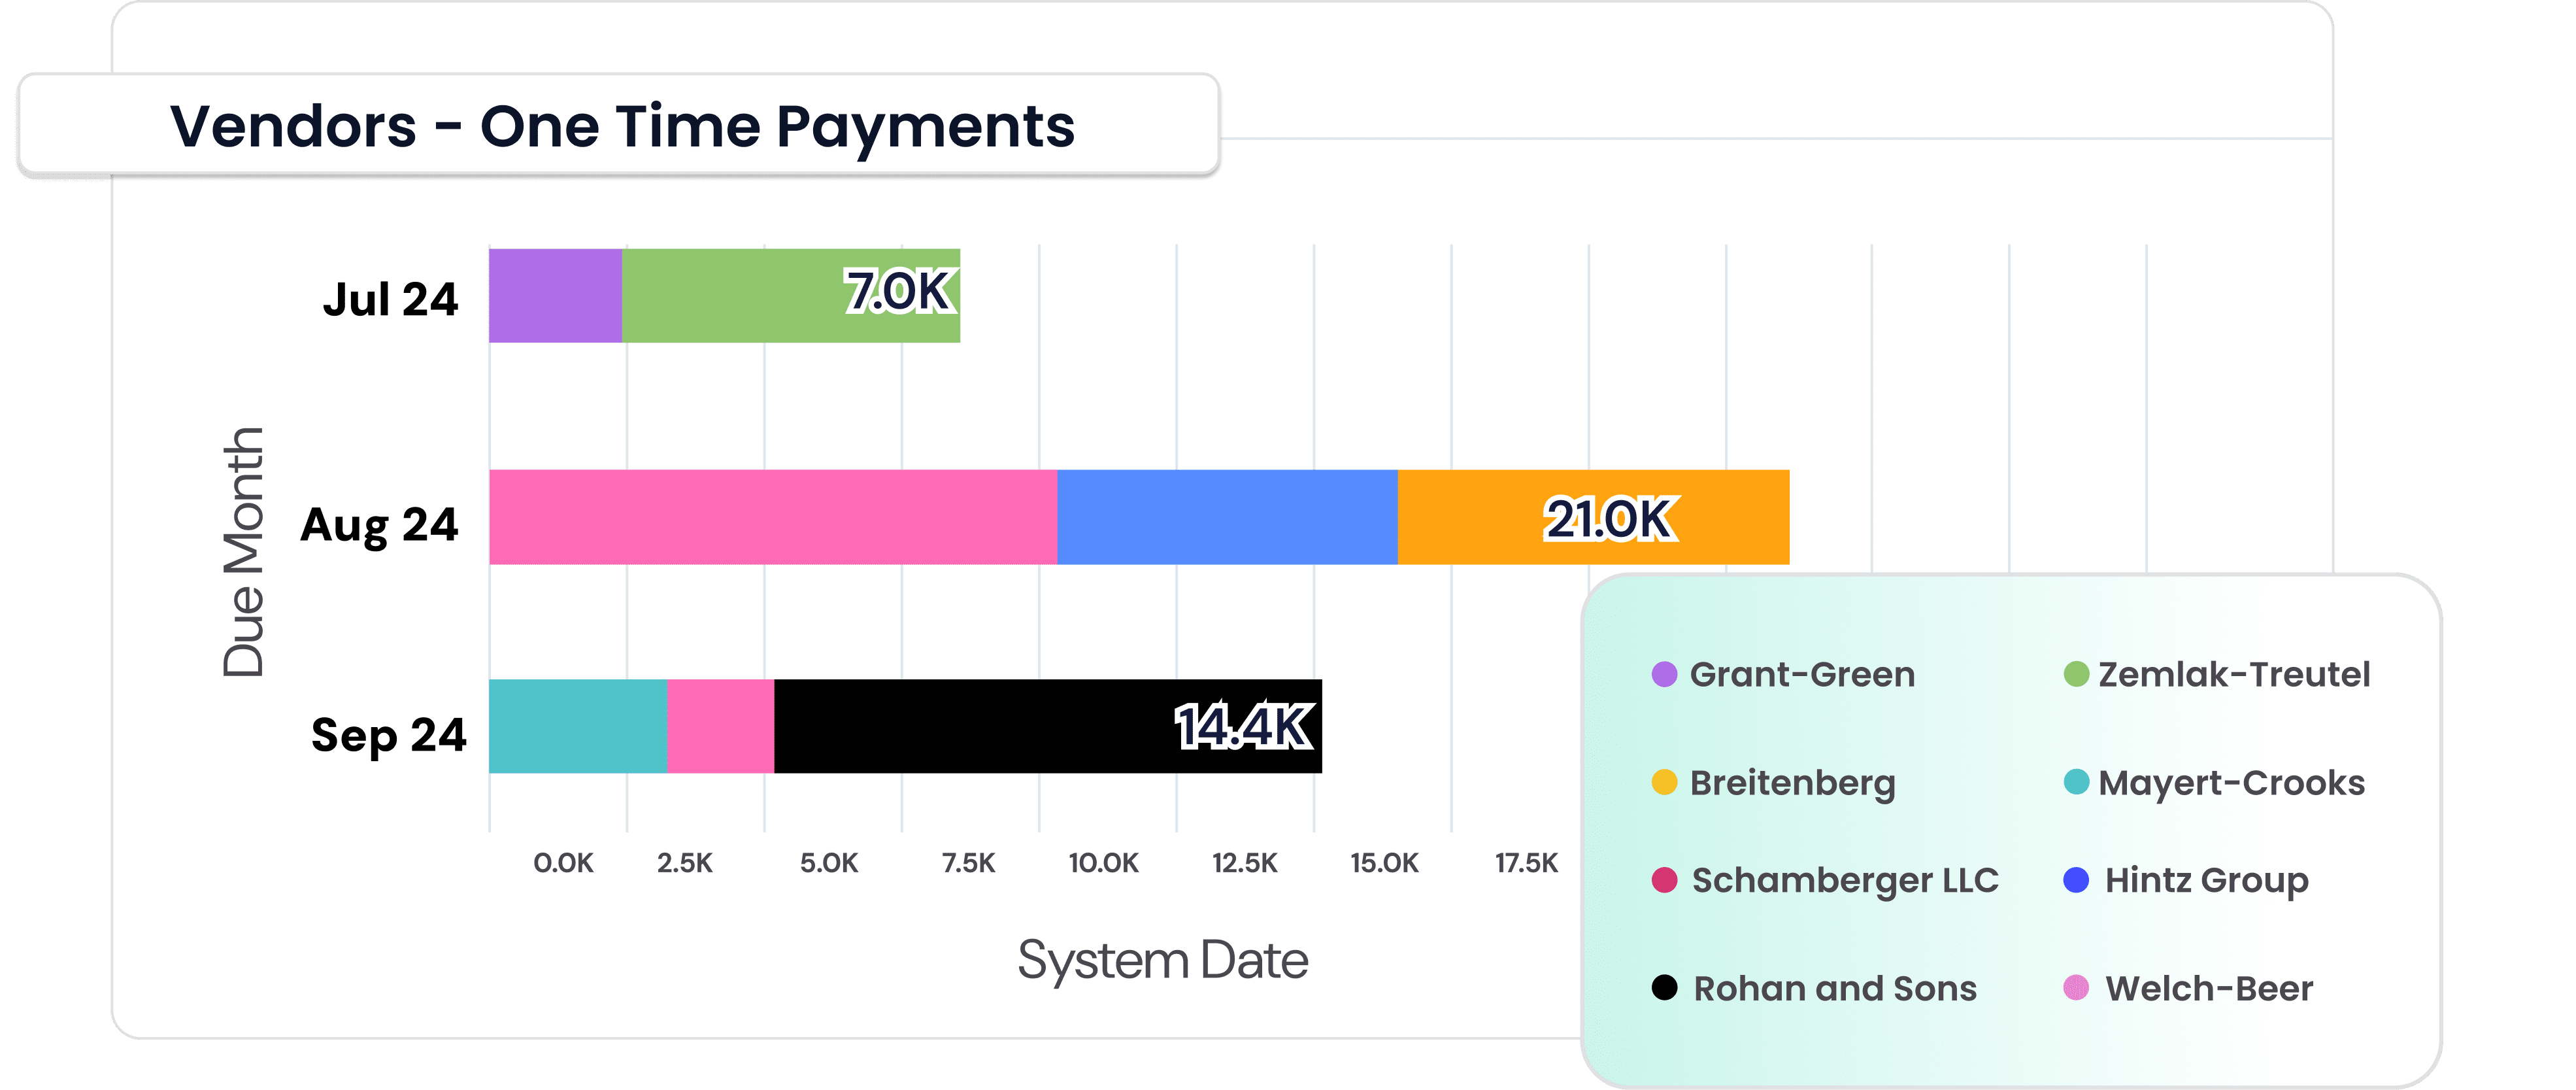
Task: Select the pink segment of Aug 24 bar
Action: 773,517
